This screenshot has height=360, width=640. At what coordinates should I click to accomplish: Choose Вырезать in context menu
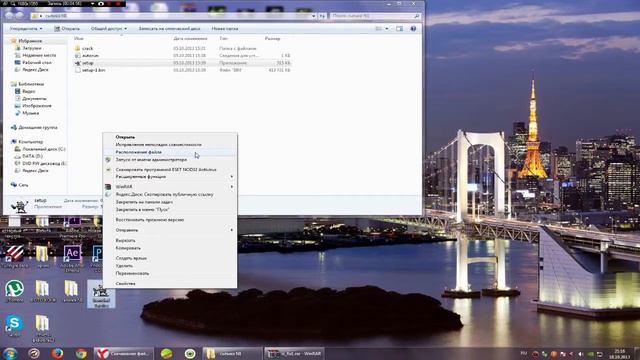coord(170,240)
